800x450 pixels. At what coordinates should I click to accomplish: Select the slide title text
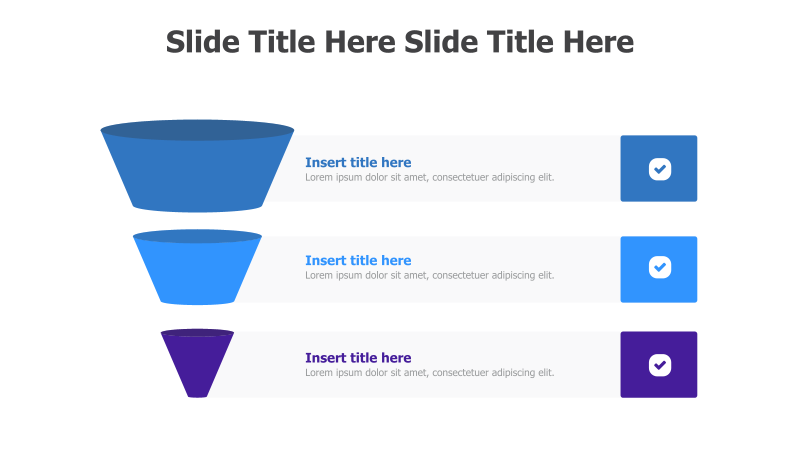click(x=400, y=42)
